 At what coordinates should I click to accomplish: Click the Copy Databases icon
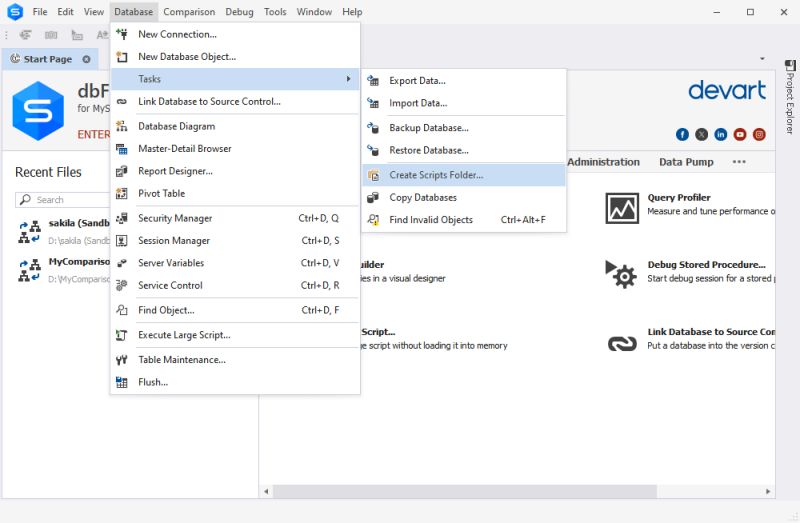(x=373, y=197)
